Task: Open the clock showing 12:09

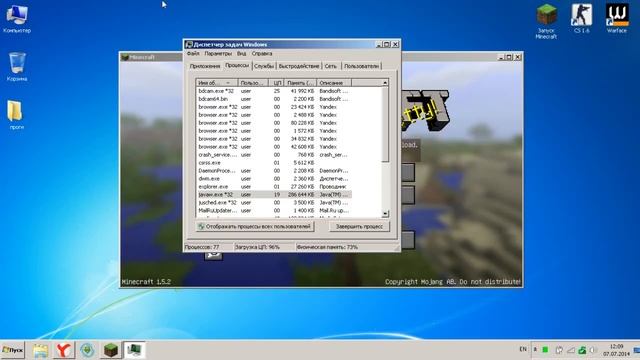Action: coord(616,350)
